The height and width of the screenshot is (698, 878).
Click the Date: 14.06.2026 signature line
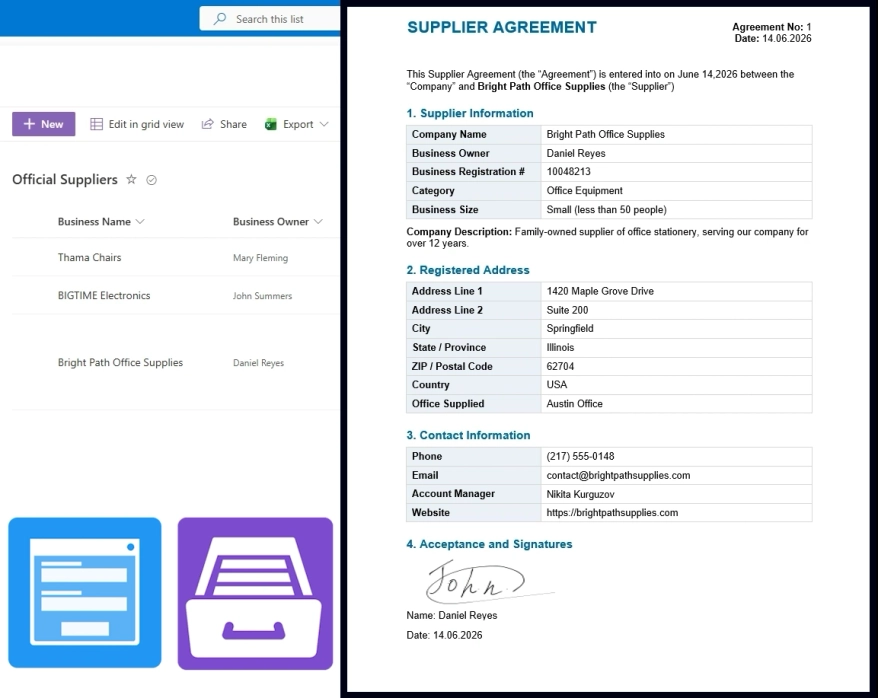pos(444,635)
